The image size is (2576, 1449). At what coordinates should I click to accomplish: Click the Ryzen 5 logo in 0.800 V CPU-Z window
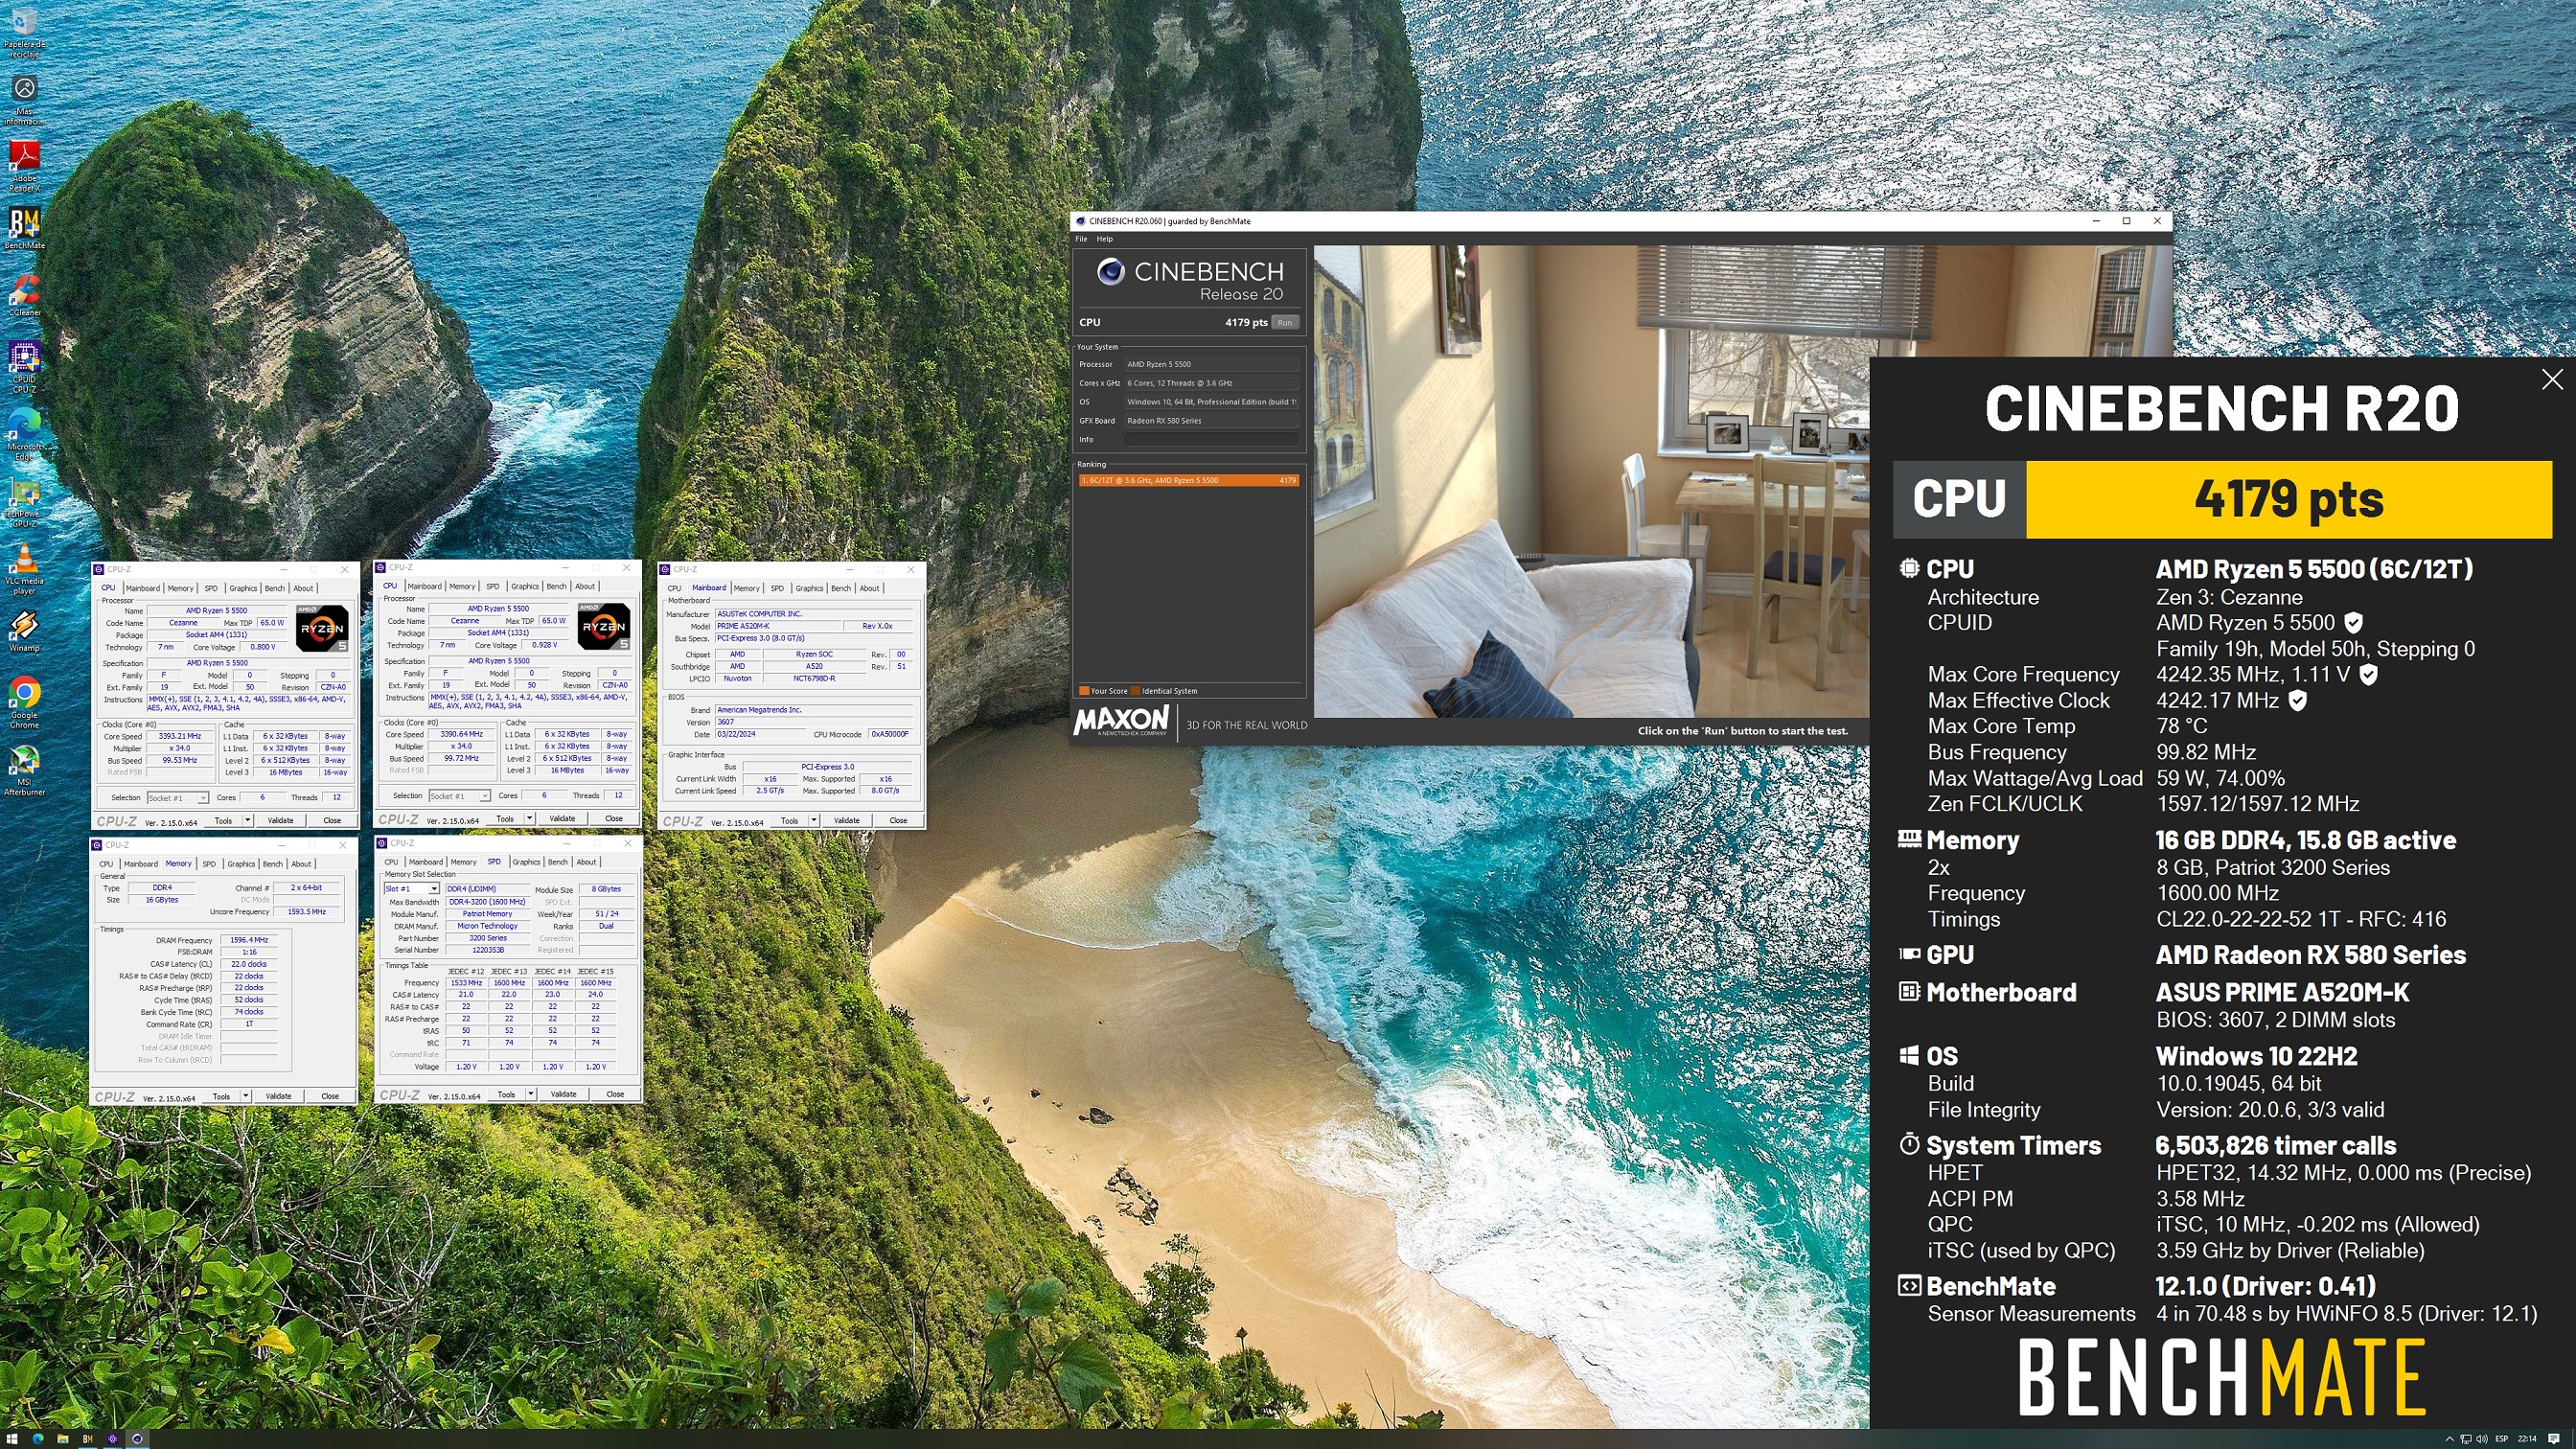pyautogui.click(x=322, y=628)
